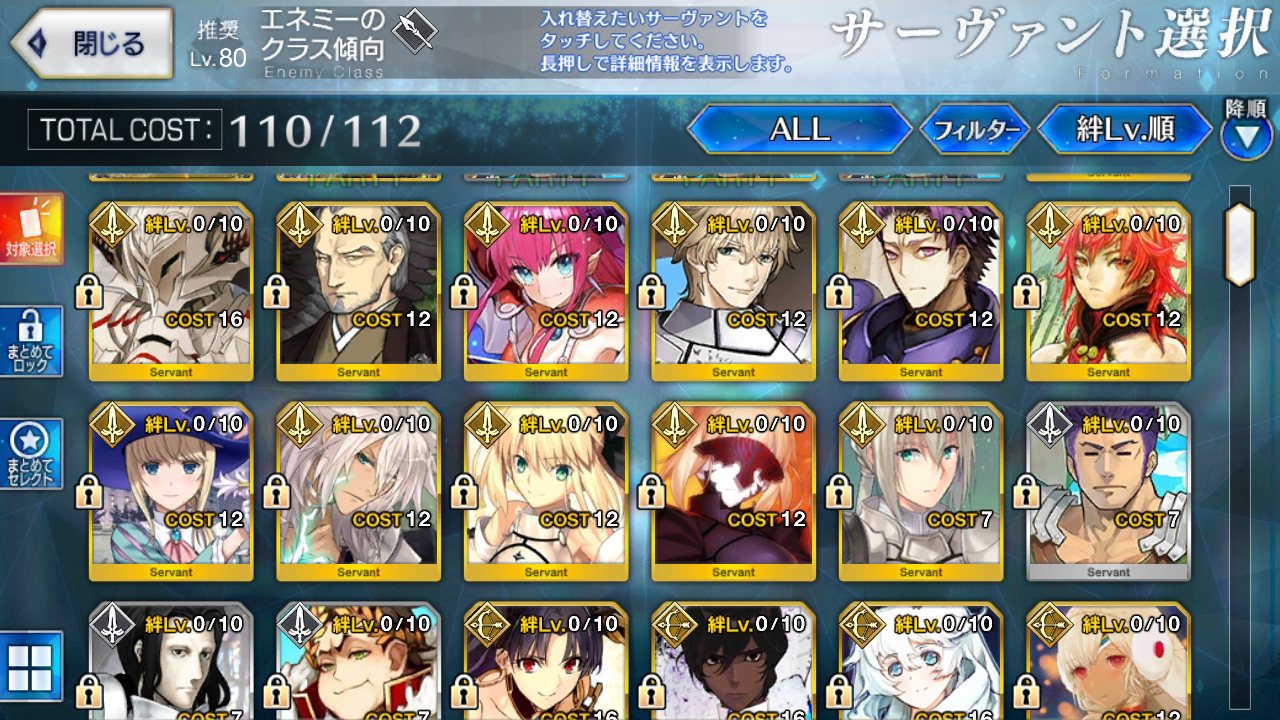Tap the 対象選択 target select icon

point(31,229)
